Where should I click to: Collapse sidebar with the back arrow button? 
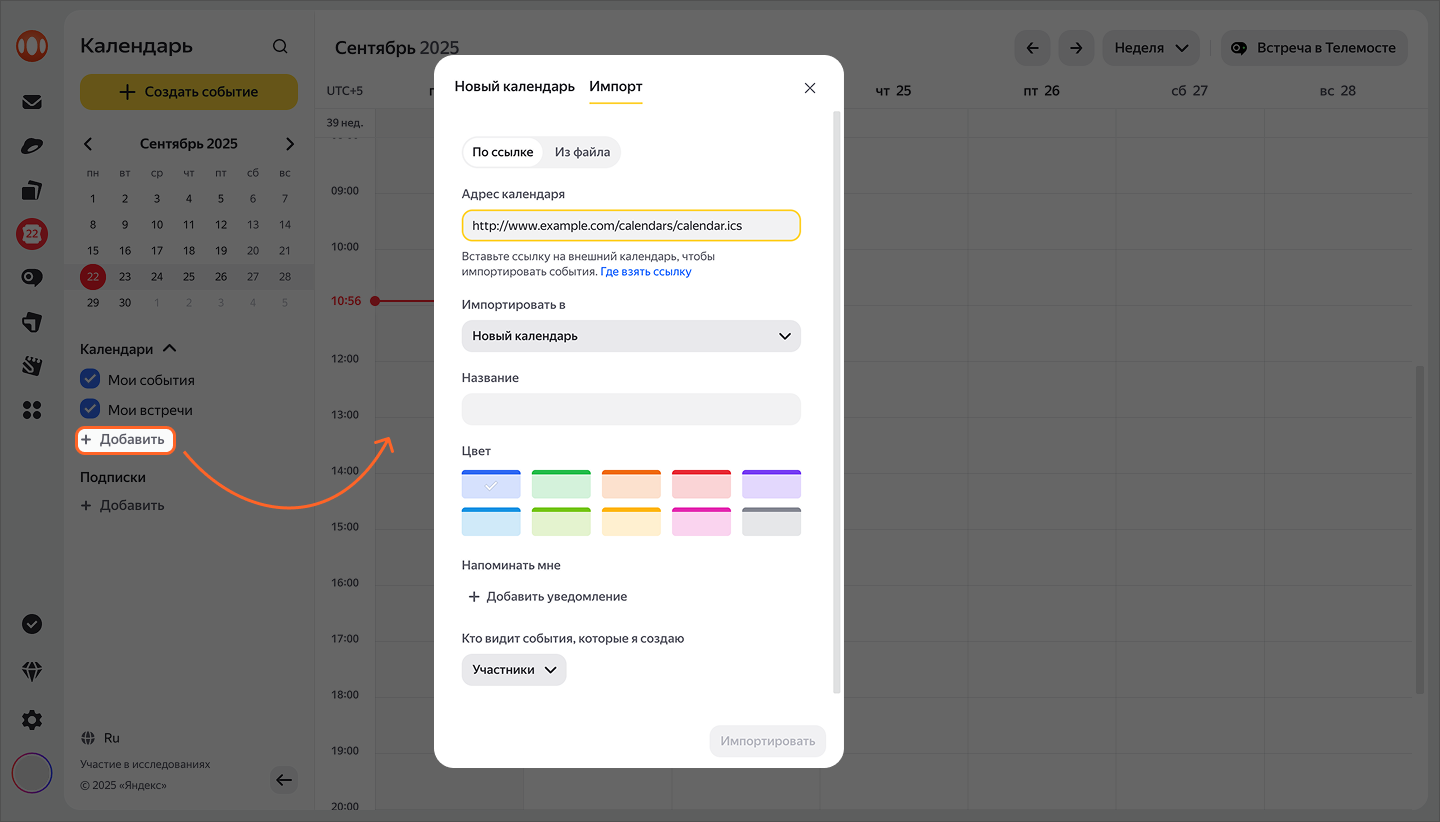(x=284, y=780)
